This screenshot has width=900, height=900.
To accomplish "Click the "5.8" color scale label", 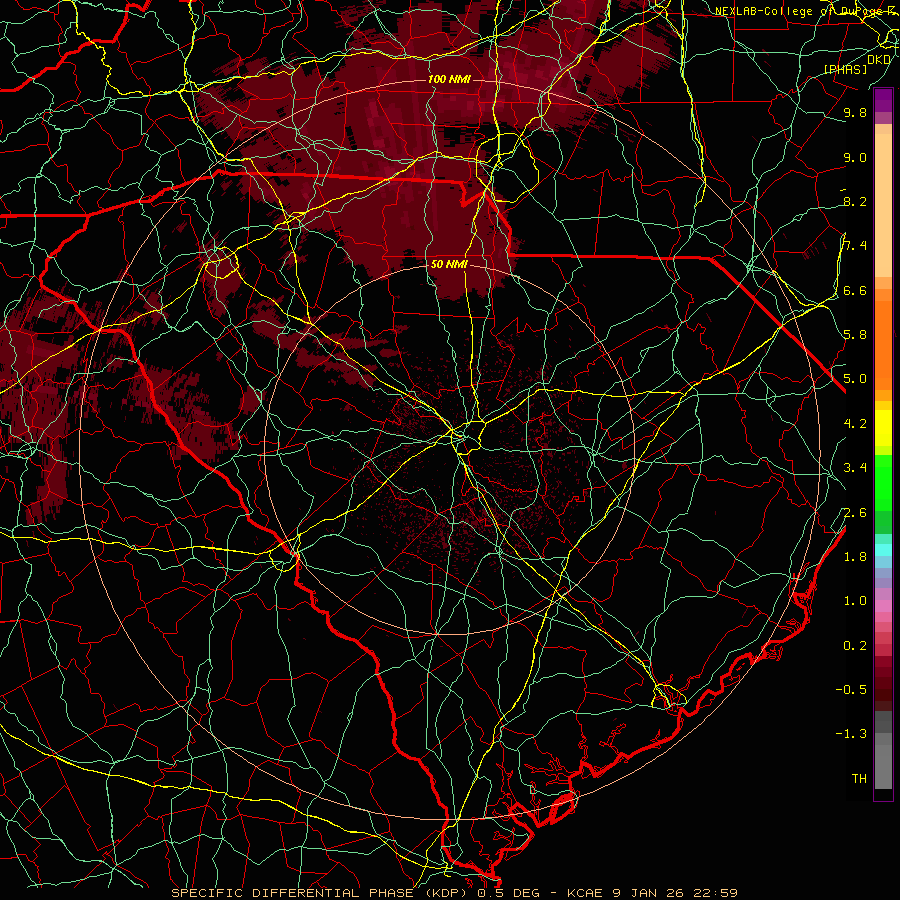I will pyautogui.click(x=855, y=335).
